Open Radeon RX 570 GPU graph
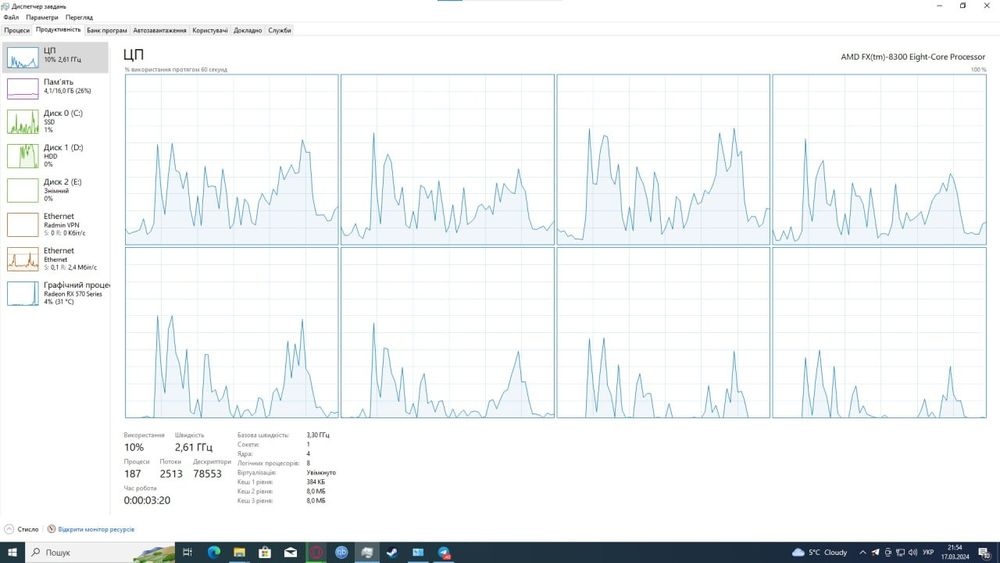This screenshot has width=1000, height=563. [x=55, y=293]
